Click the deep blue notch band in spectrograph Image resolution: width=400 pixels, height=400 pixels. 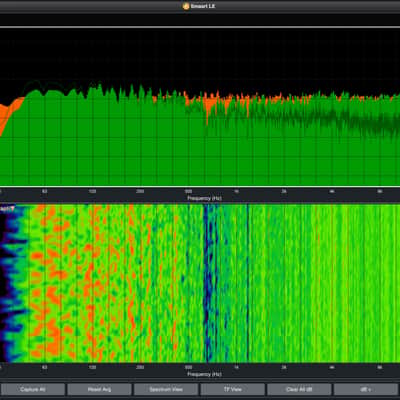point(206,283)
